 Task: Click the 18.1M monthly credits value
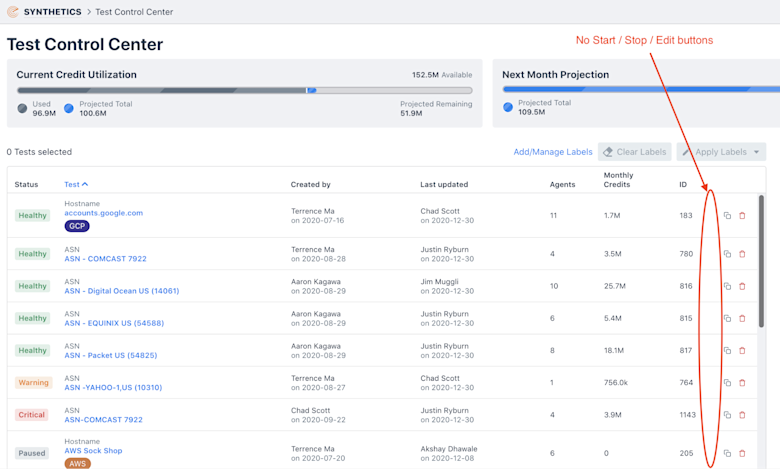614,351
